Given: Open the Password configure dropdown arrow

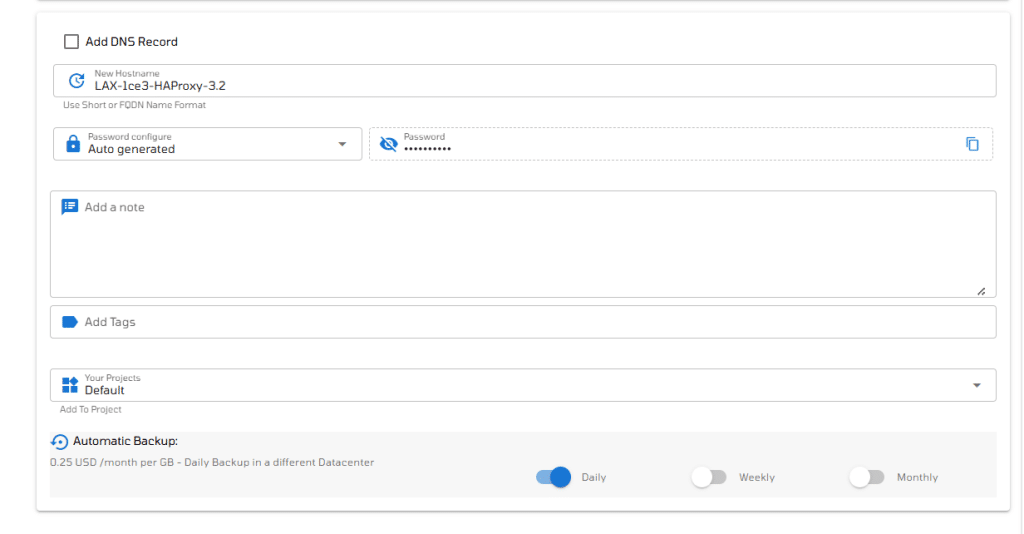Looking at the screenshot, I should 342,144.
